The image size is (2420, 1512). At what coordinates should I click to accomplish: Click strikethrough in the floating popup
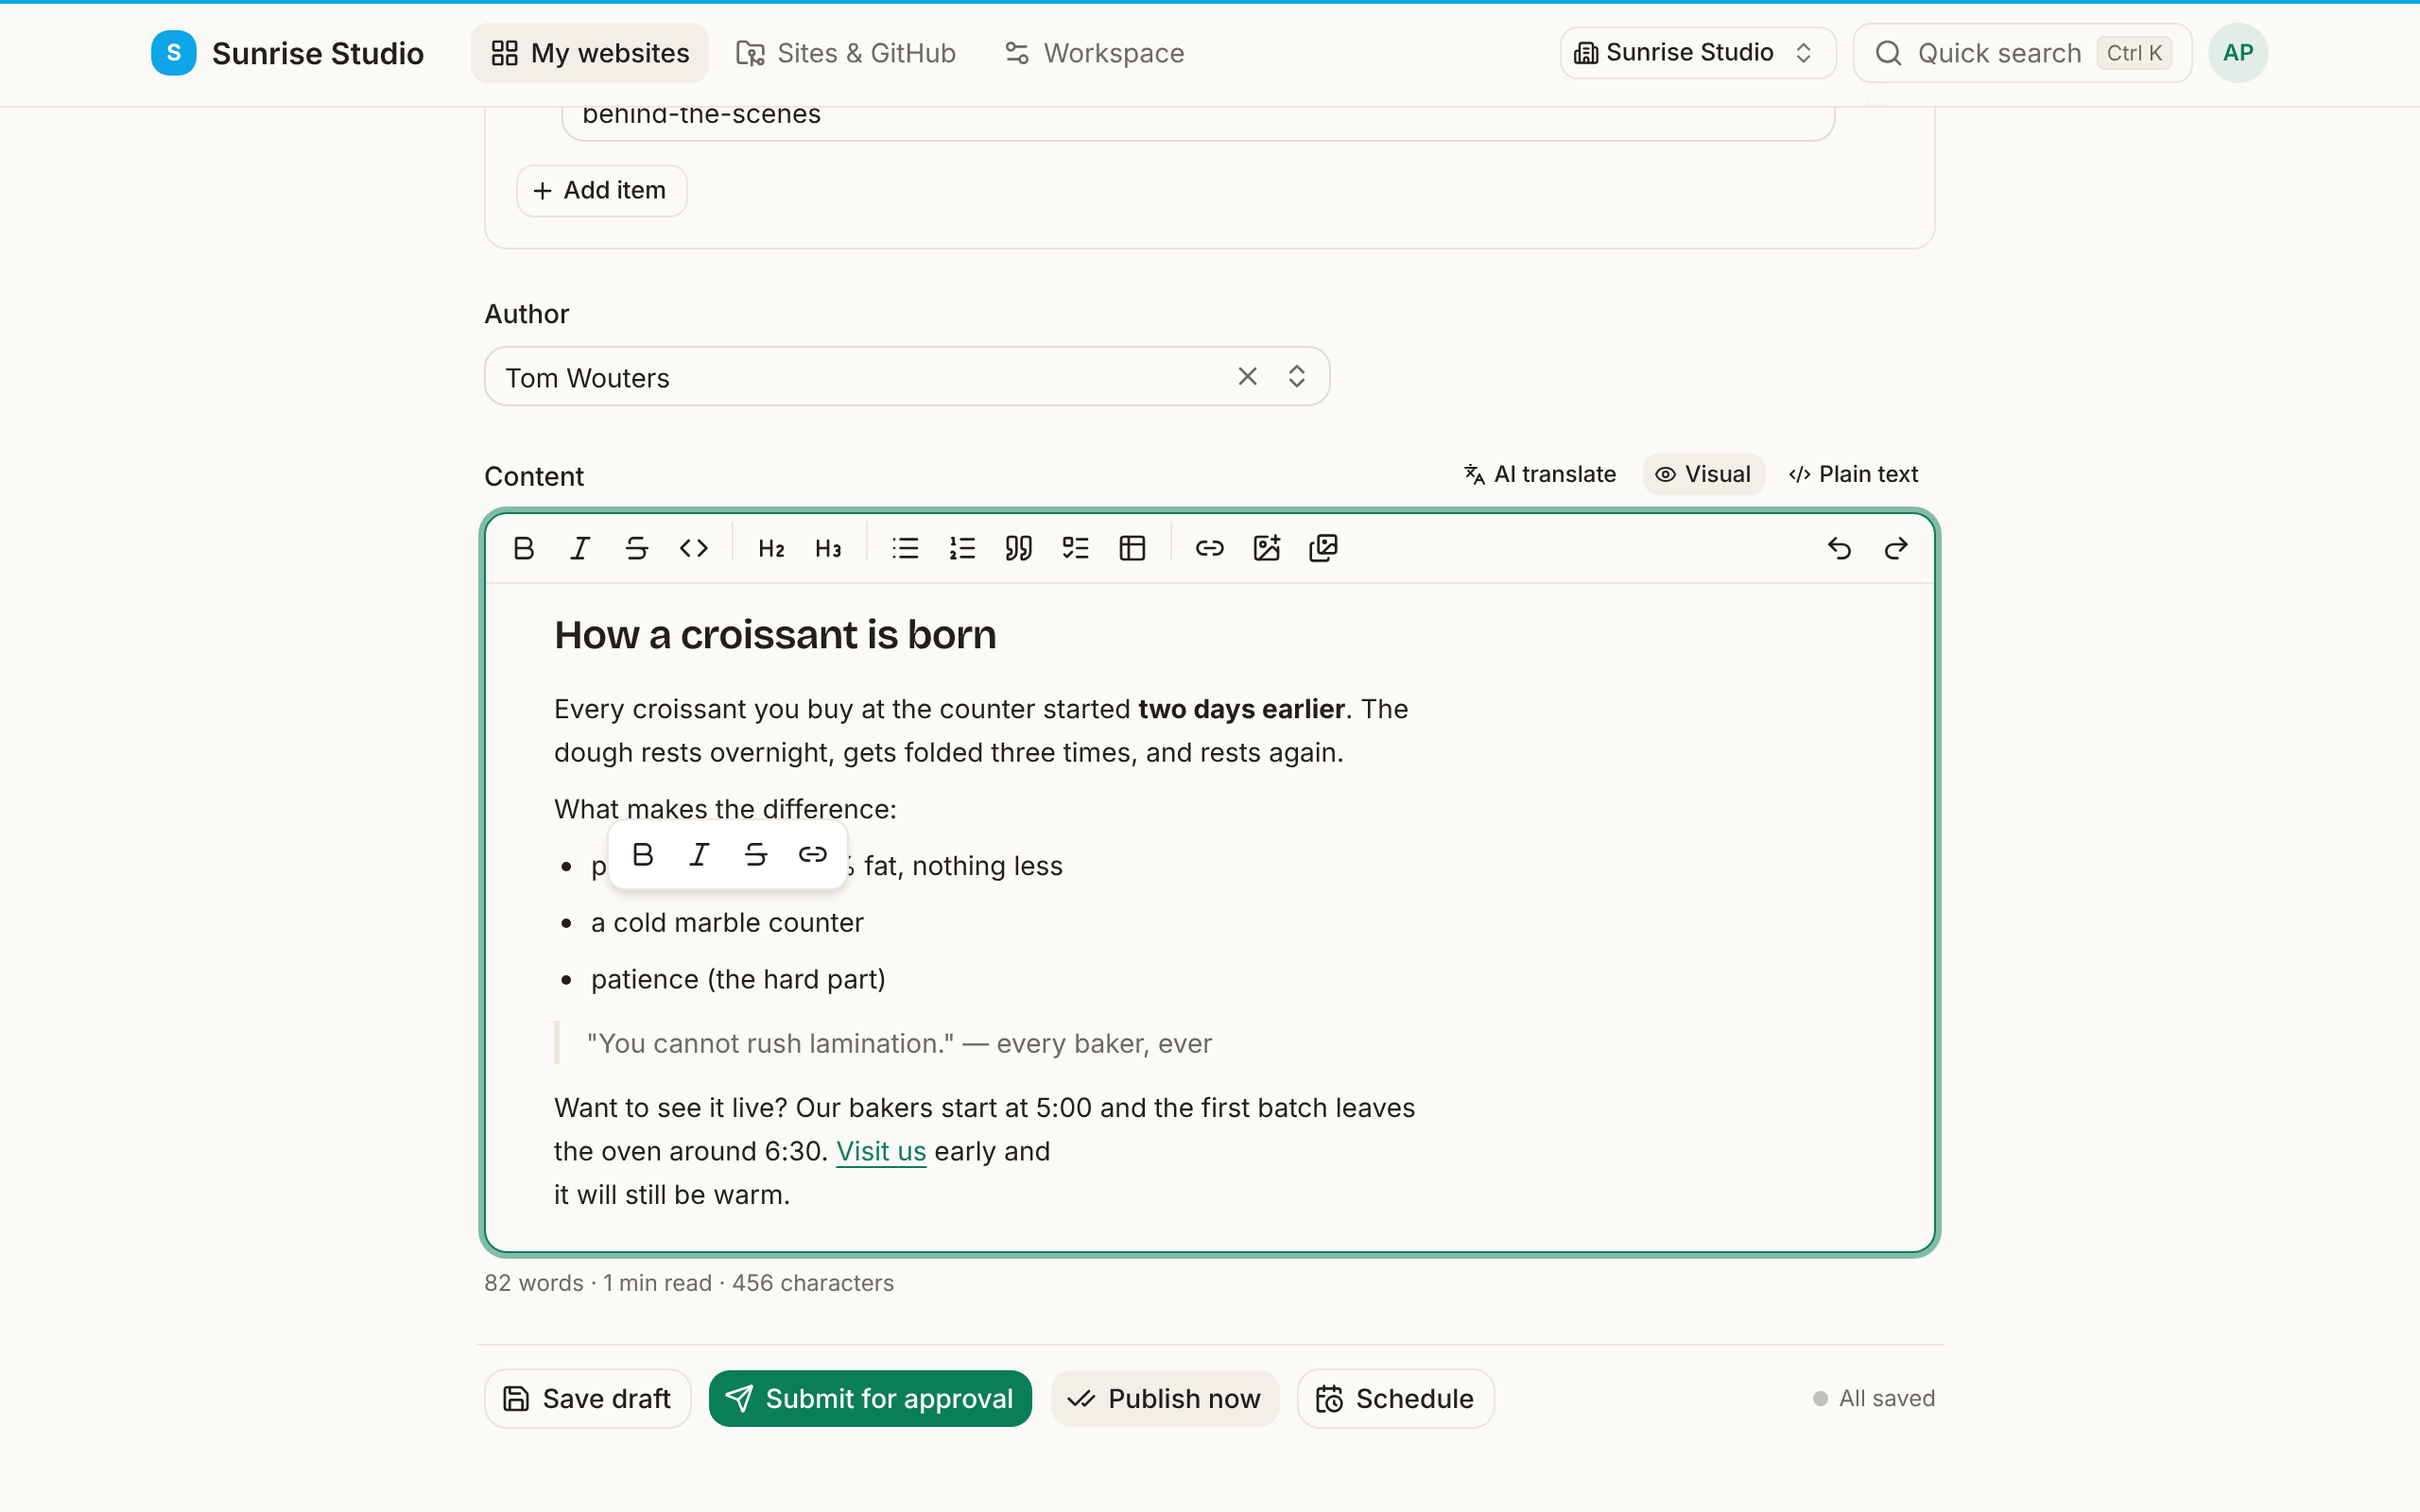pos(756,854)
